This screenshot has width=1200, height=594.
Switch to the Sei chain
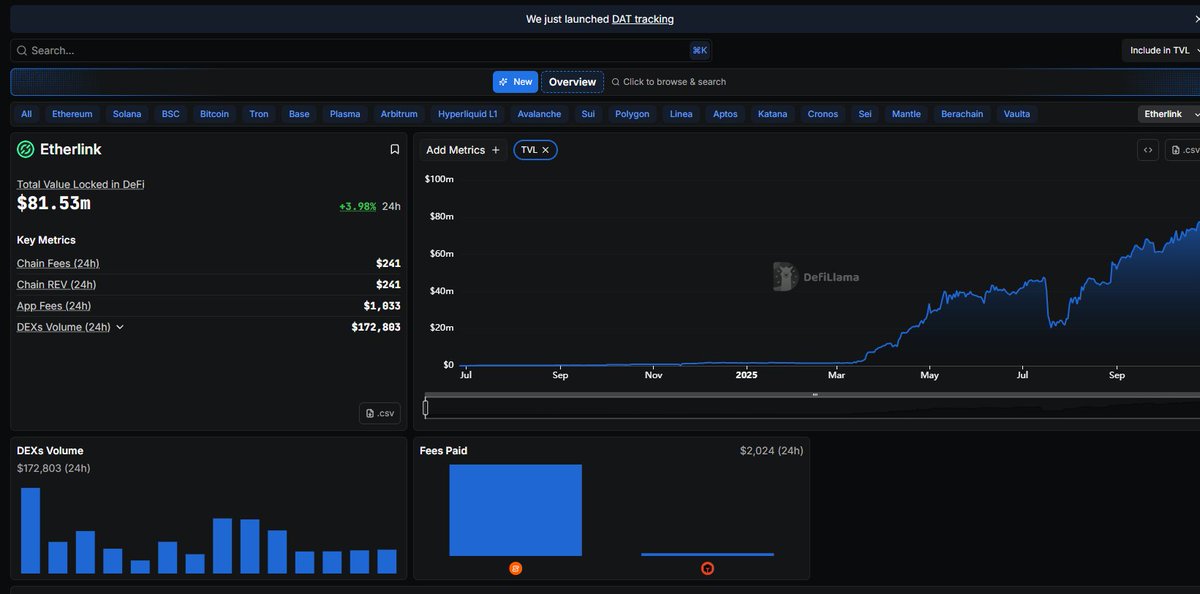click(865, 114)
